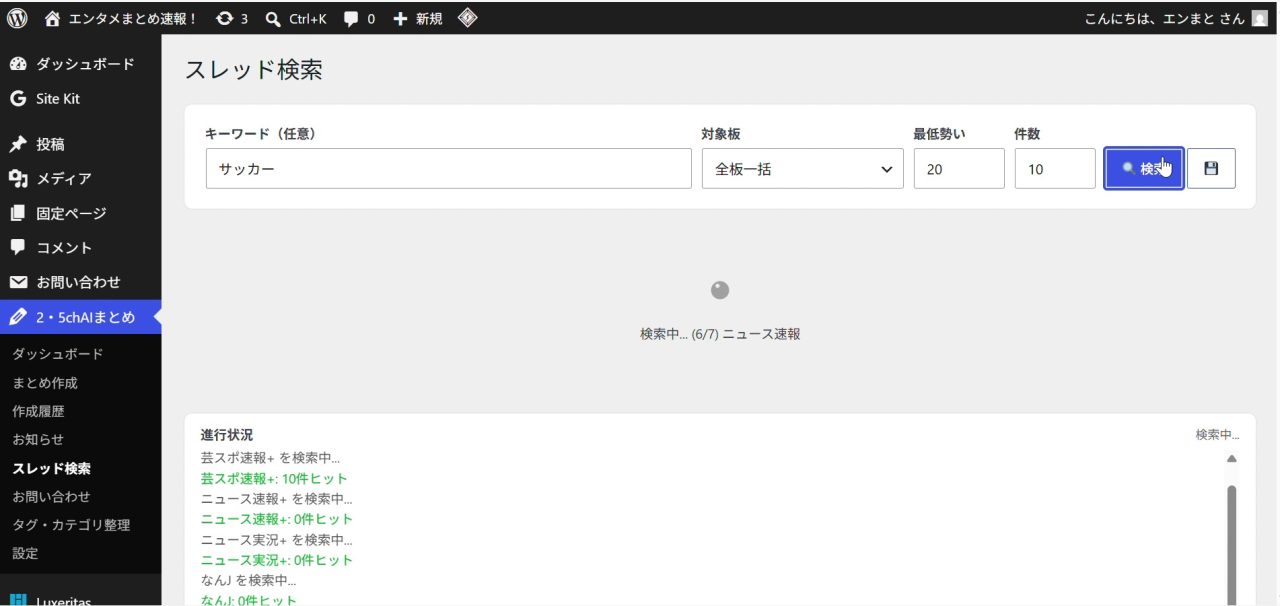Viewport: 1280px width, 606px height.
Task: Click the スレッド検索 page heading
Action: (254, 69)
